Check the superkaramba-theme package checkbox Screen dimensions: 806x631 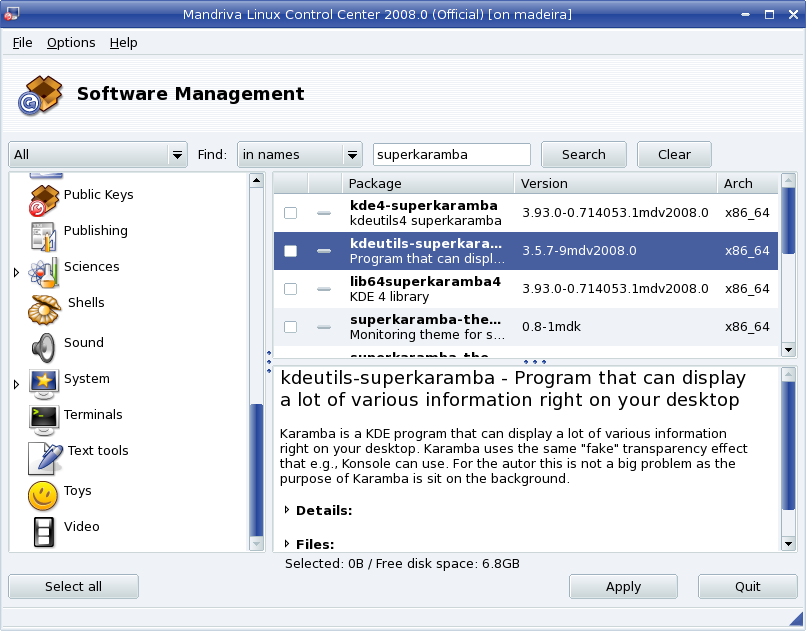point(290,327)
